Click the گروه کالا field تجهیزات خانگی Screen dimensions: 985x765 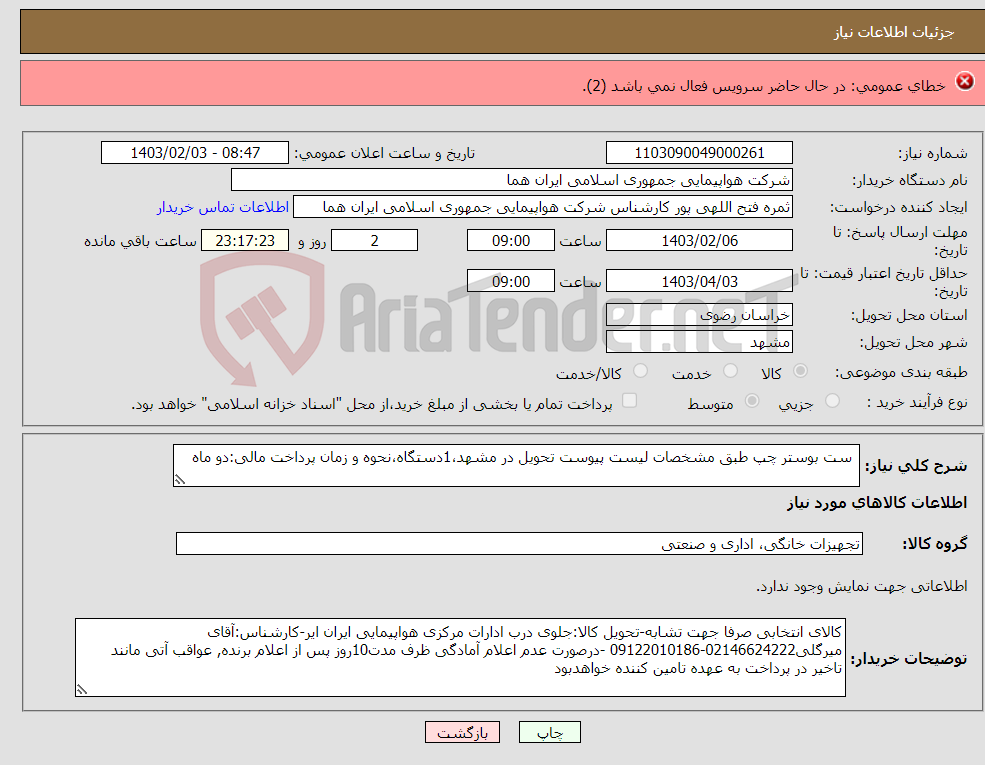pos(519,544)
